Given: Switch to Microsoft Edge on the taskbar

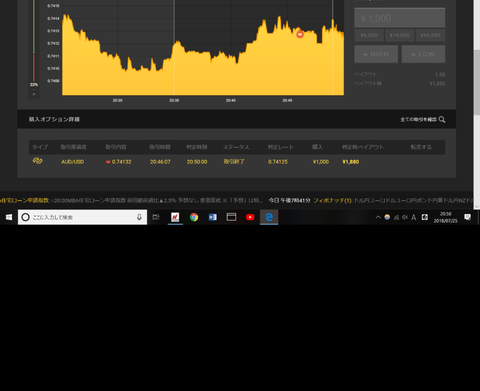Looking at the screenshot, I should (x=269, y=217).
